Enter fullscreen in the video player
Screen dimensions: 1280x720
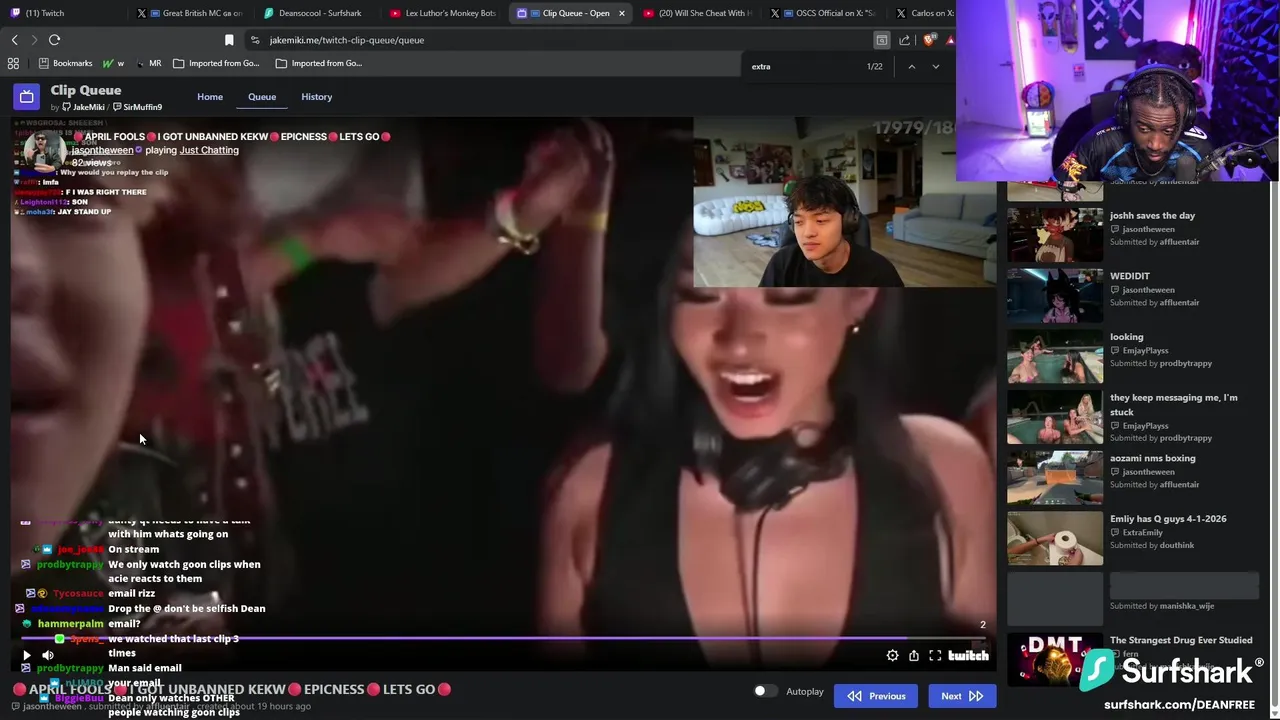pos(935,655)
